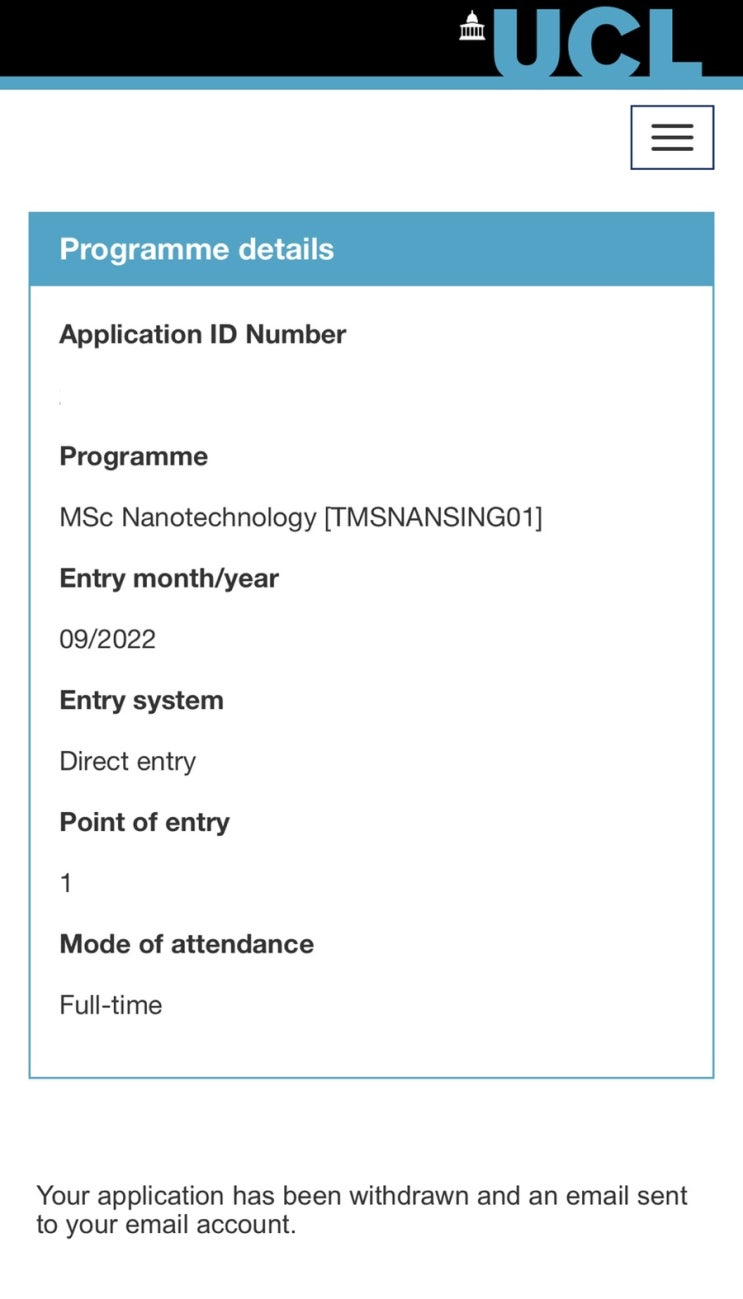
Task: Click the black banner left of UCL logo
Action: click(220, 38)
